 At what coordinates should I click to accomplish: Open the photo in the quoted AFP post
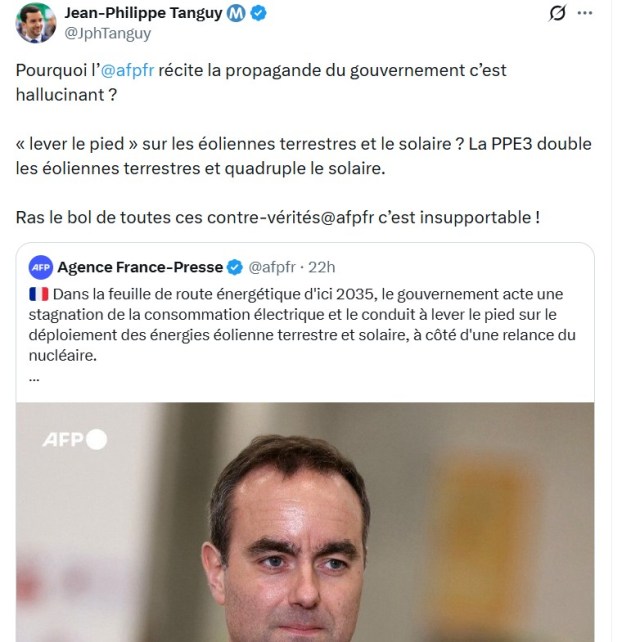click(305, 522)
